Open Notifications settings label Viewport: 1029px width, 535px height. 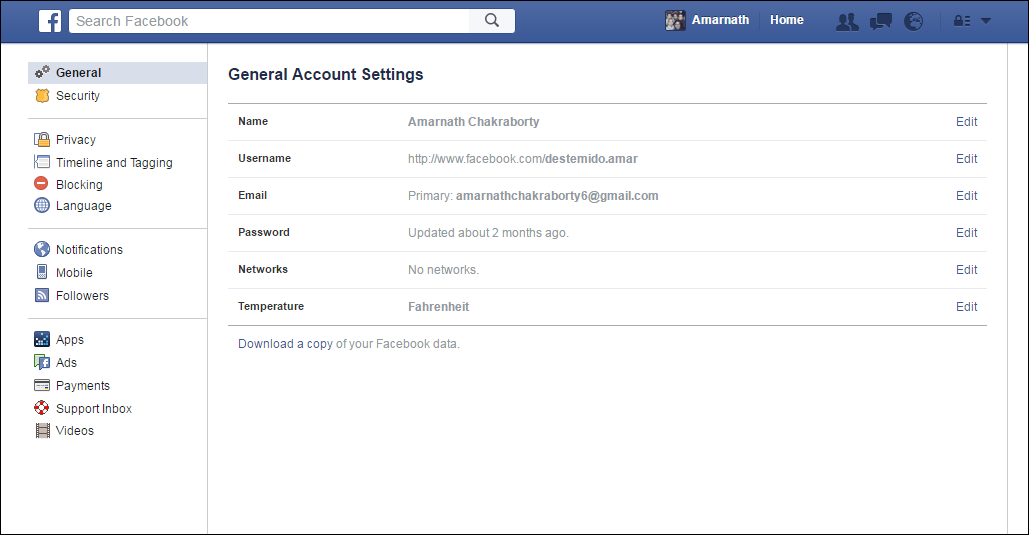point(89,249)
